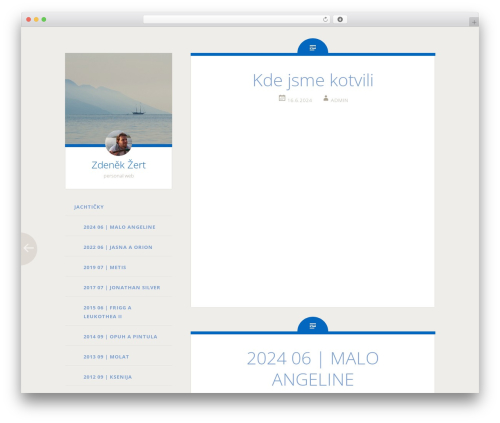500x423 pixels.
Task: Click the red close window button
Action: [x=29, y=20]
